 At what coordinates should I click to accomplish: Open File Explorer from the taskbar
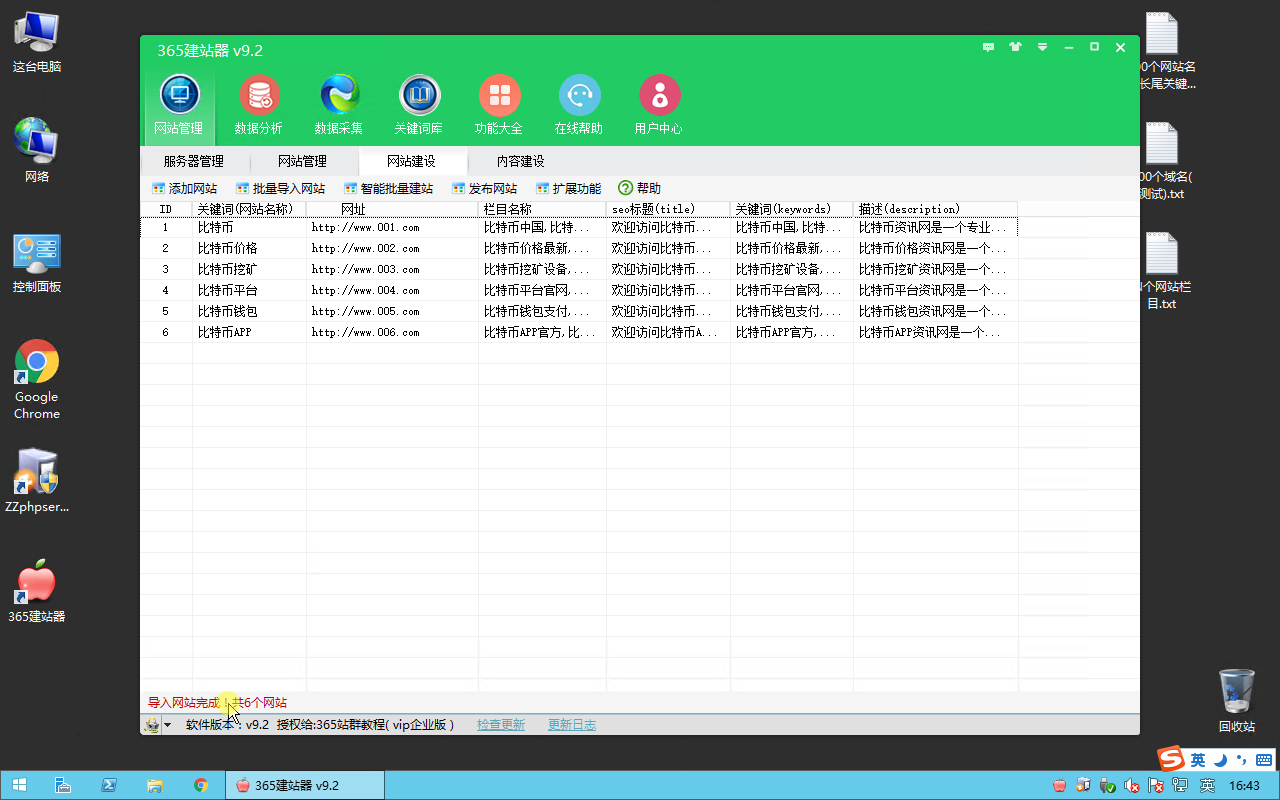154,785
